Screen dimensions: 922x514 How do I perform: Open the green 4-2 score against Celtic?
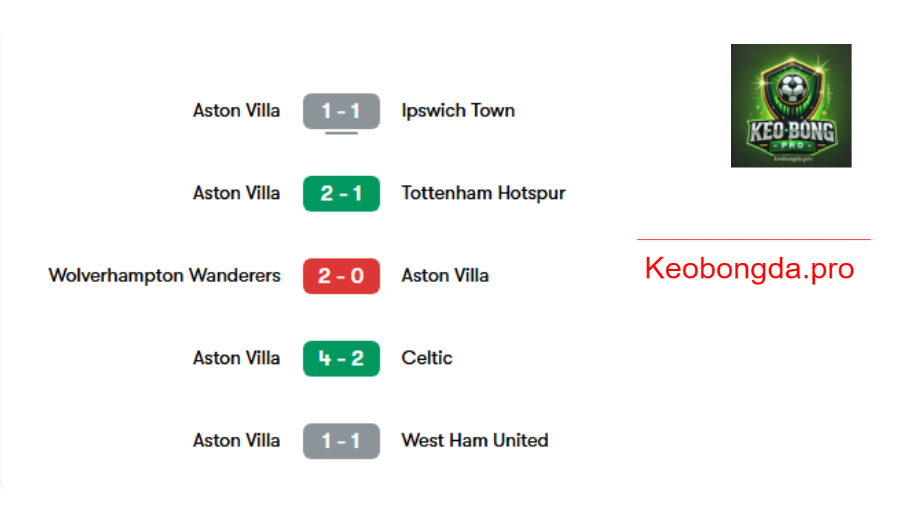pyautogui.click(x=341, y=358)
